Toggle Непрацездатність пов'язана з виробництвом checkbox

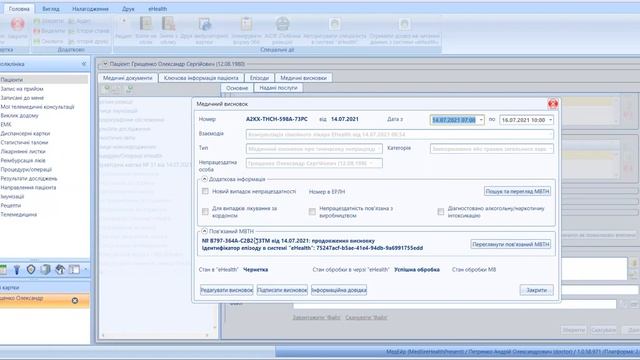(x=312, y=211)
